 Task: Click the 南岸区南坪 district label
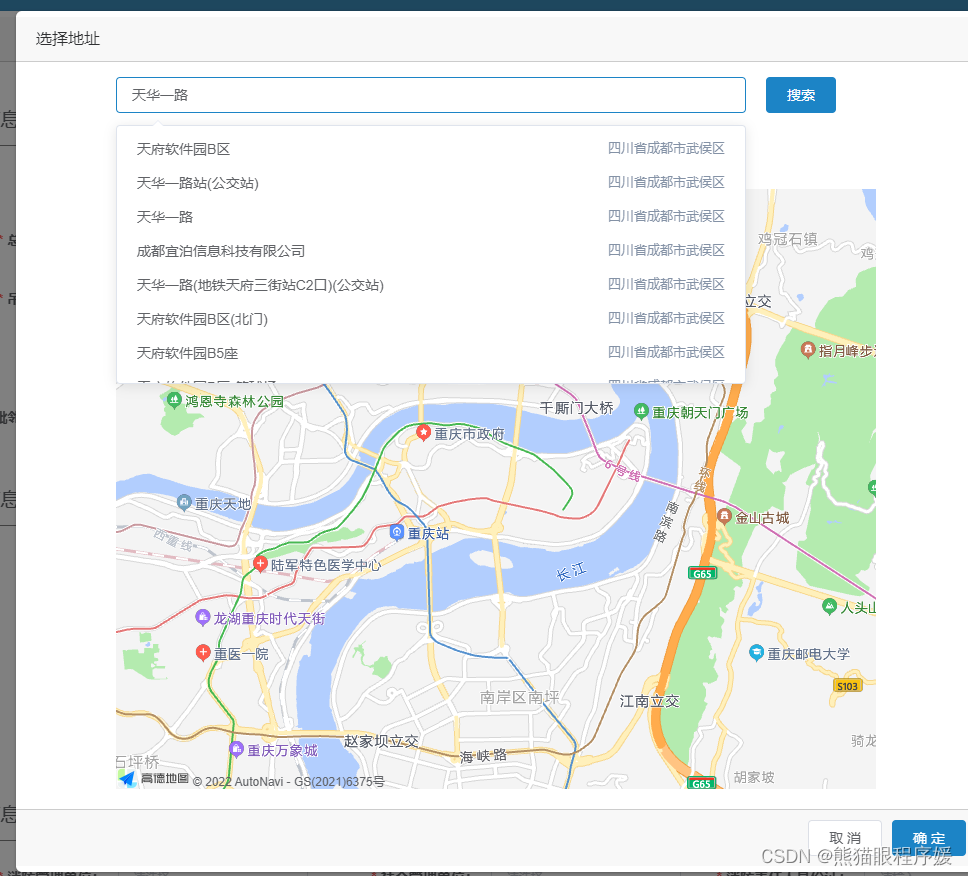click(520, 697)
